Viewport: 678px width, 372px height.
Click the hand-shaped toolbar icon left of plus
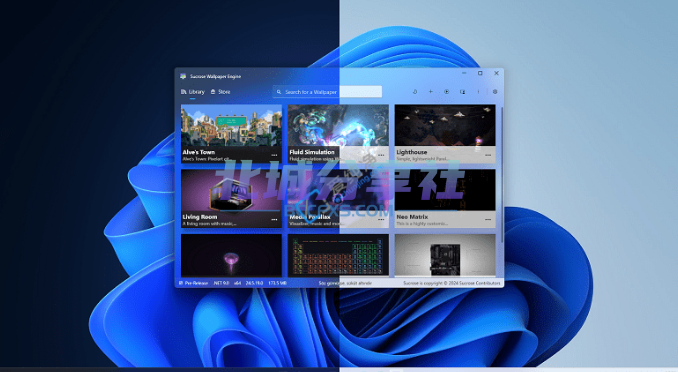tap(415, 92)
